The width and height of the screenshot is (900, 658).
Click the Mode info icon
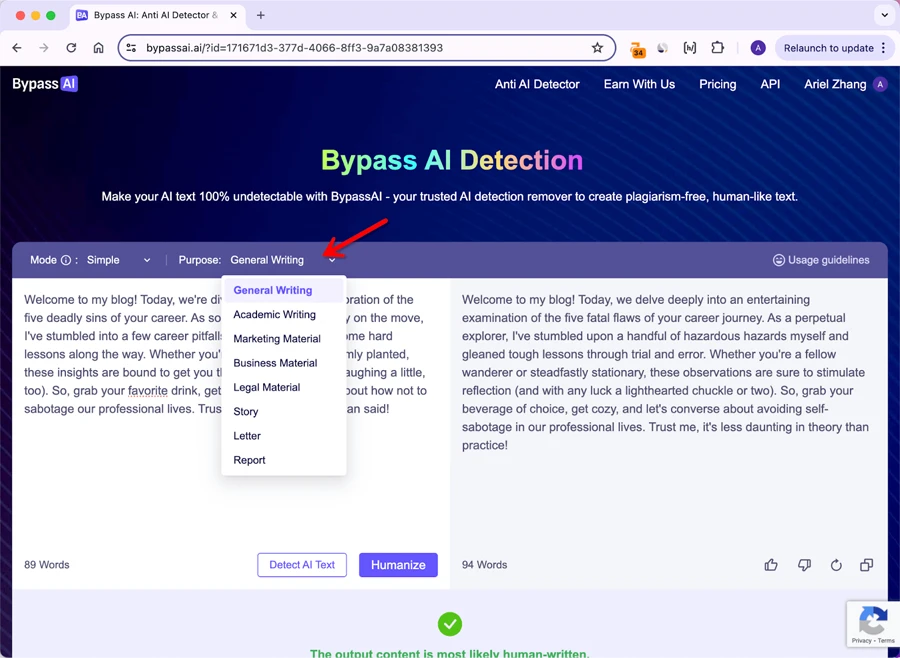(x=66, y=260)
